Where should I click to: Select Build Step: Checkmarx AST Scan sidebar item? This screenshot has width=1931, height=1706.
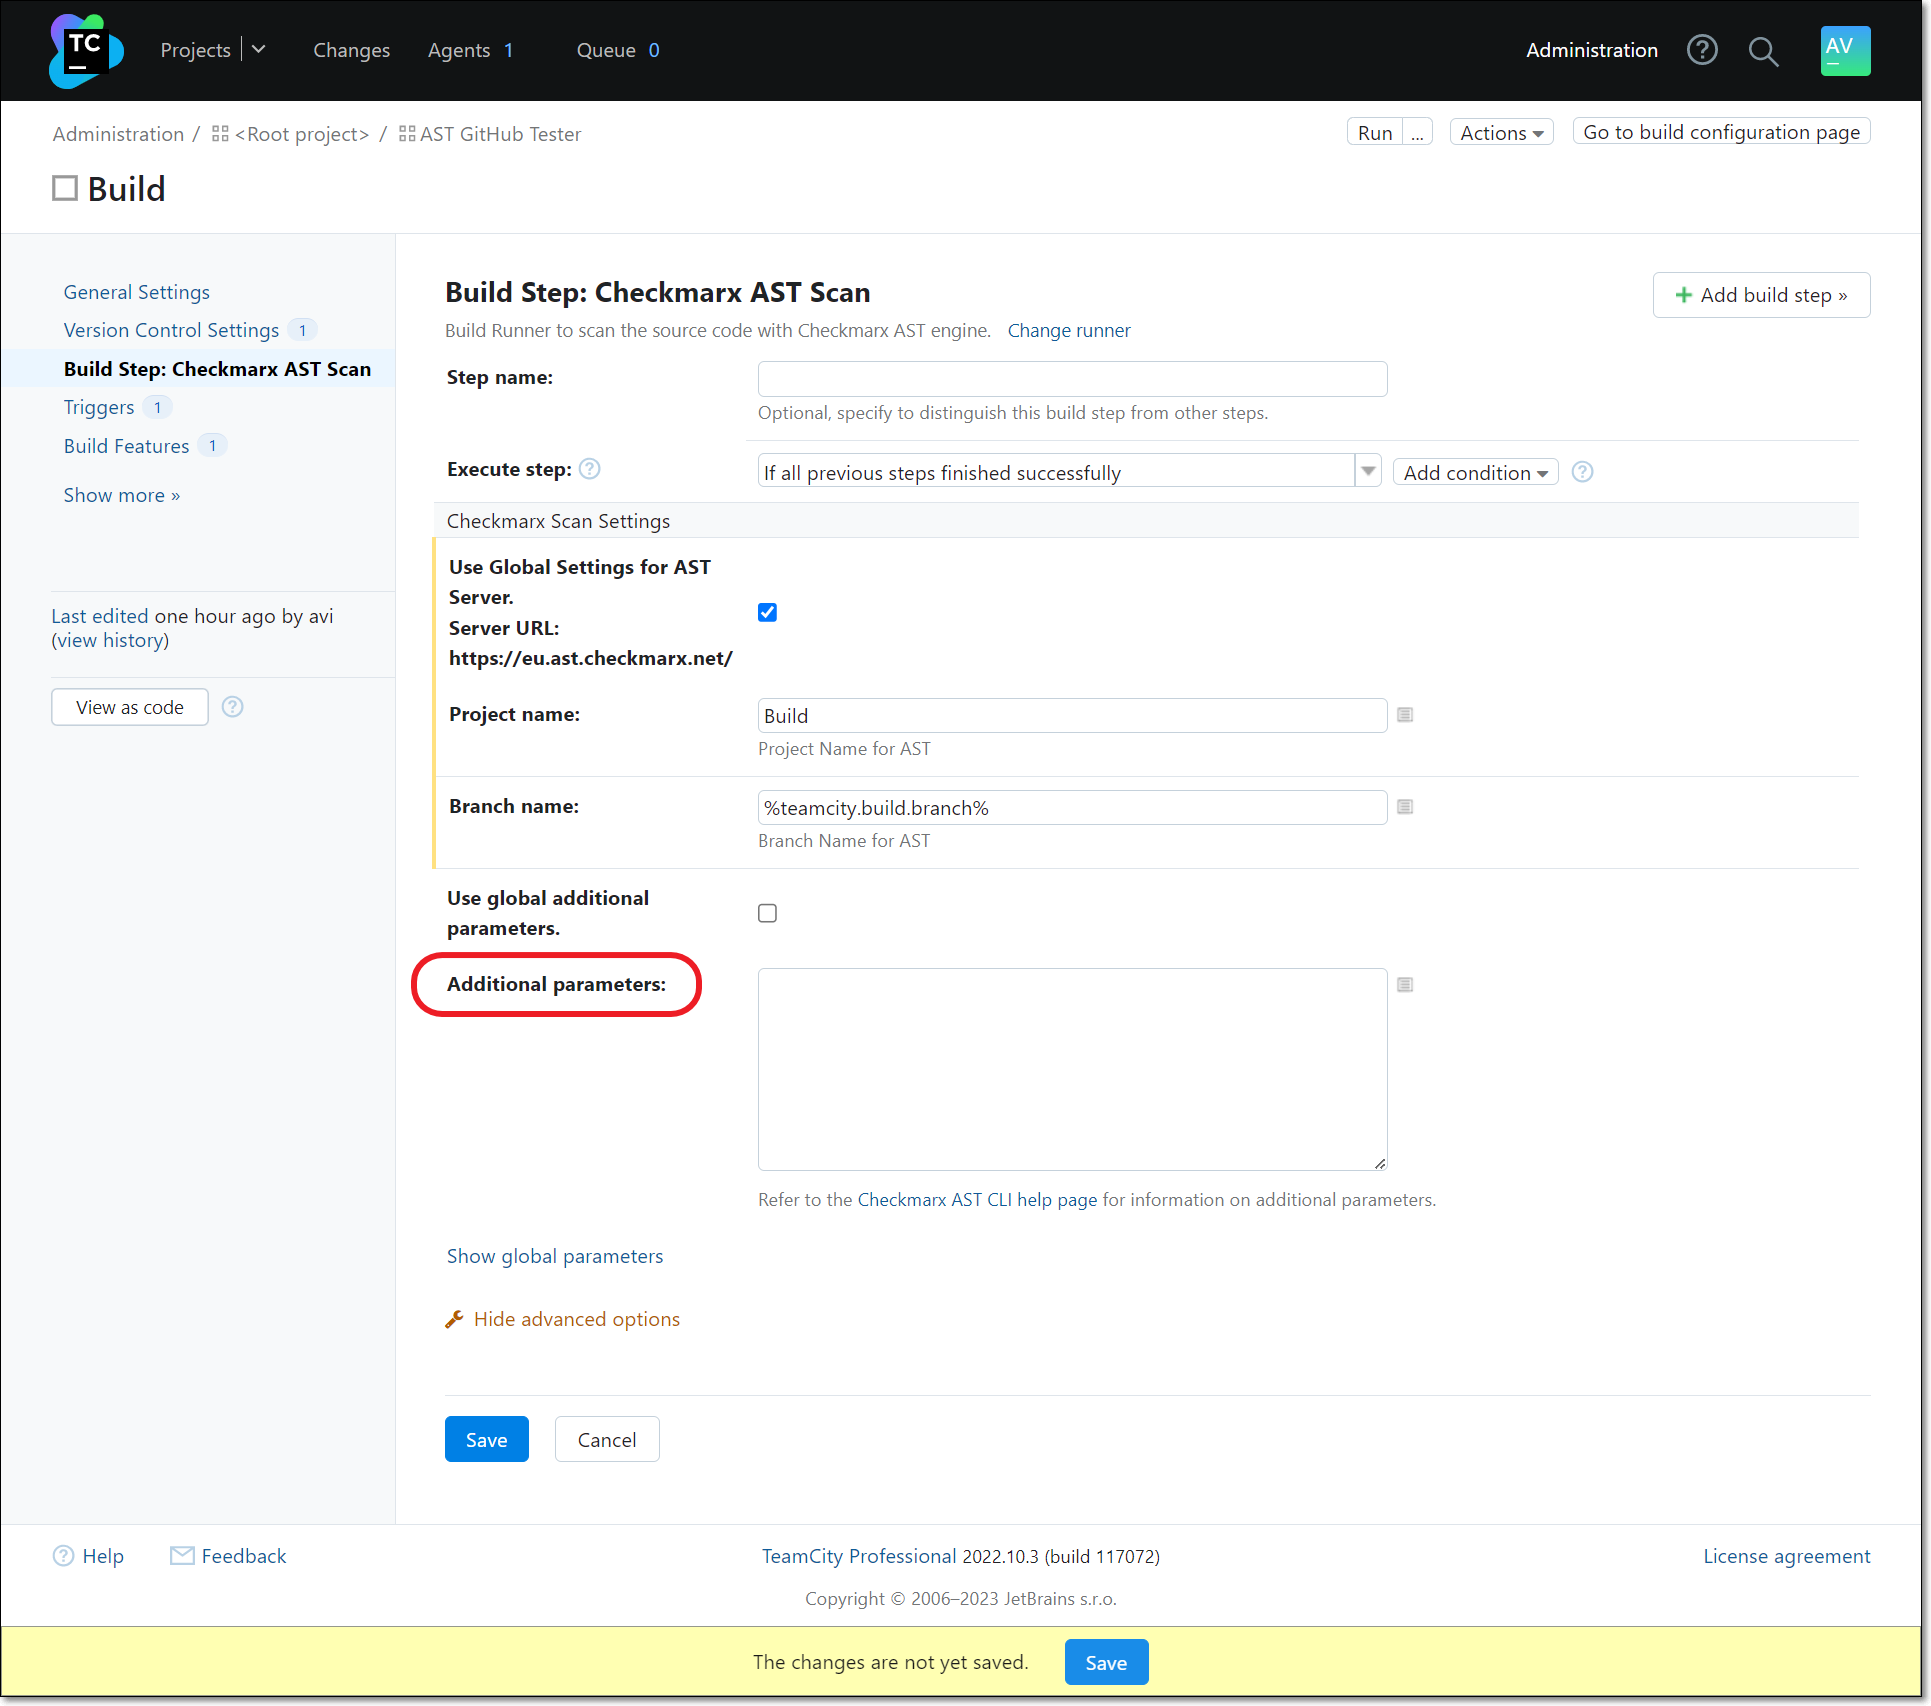pos(217,369)
